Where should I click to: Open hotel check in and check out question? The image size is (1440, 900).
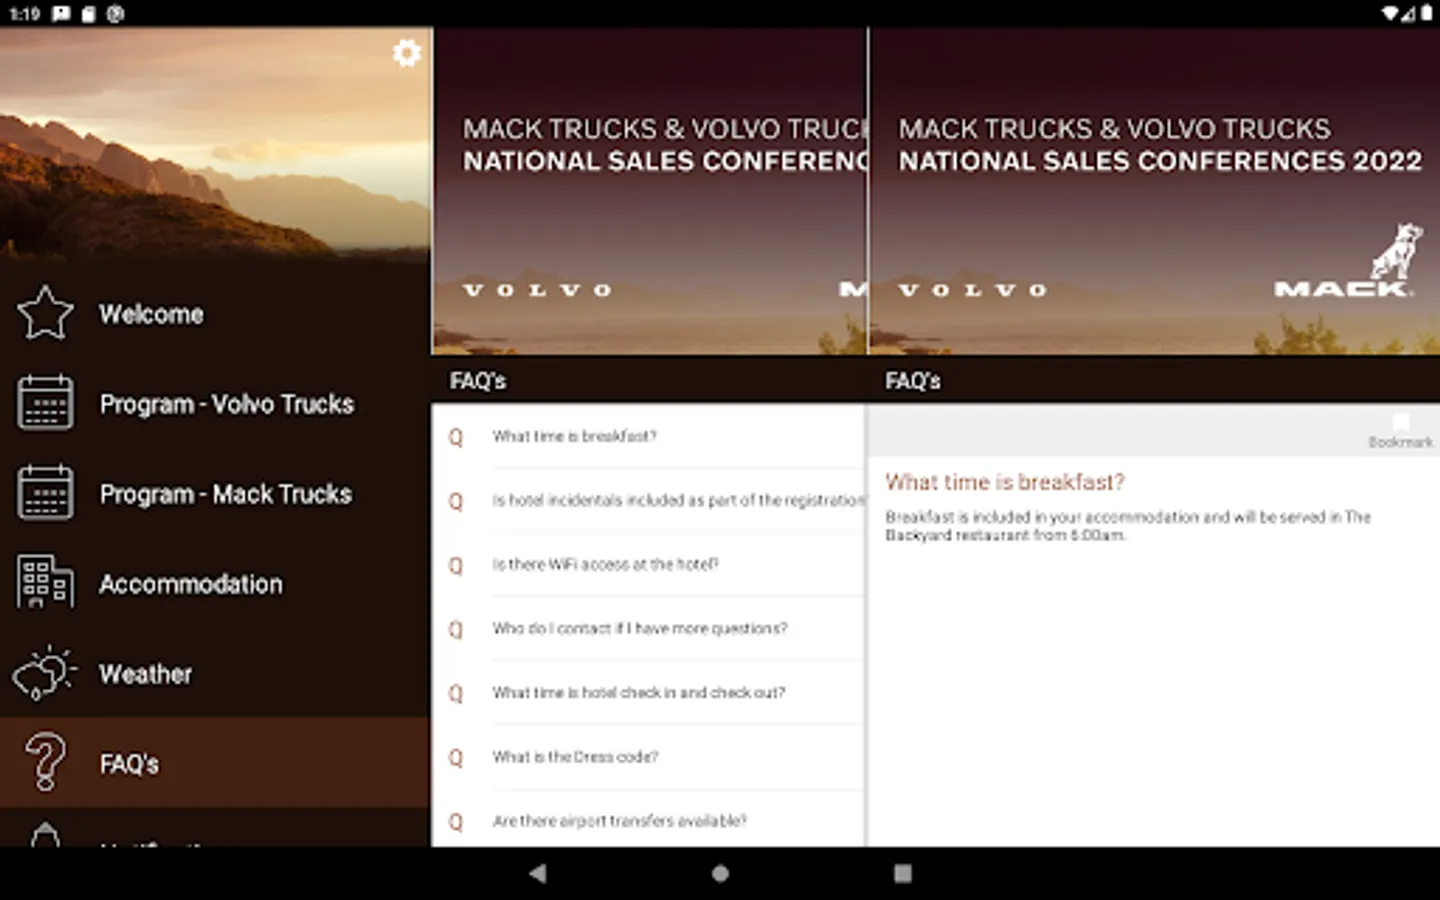point(648,692)
